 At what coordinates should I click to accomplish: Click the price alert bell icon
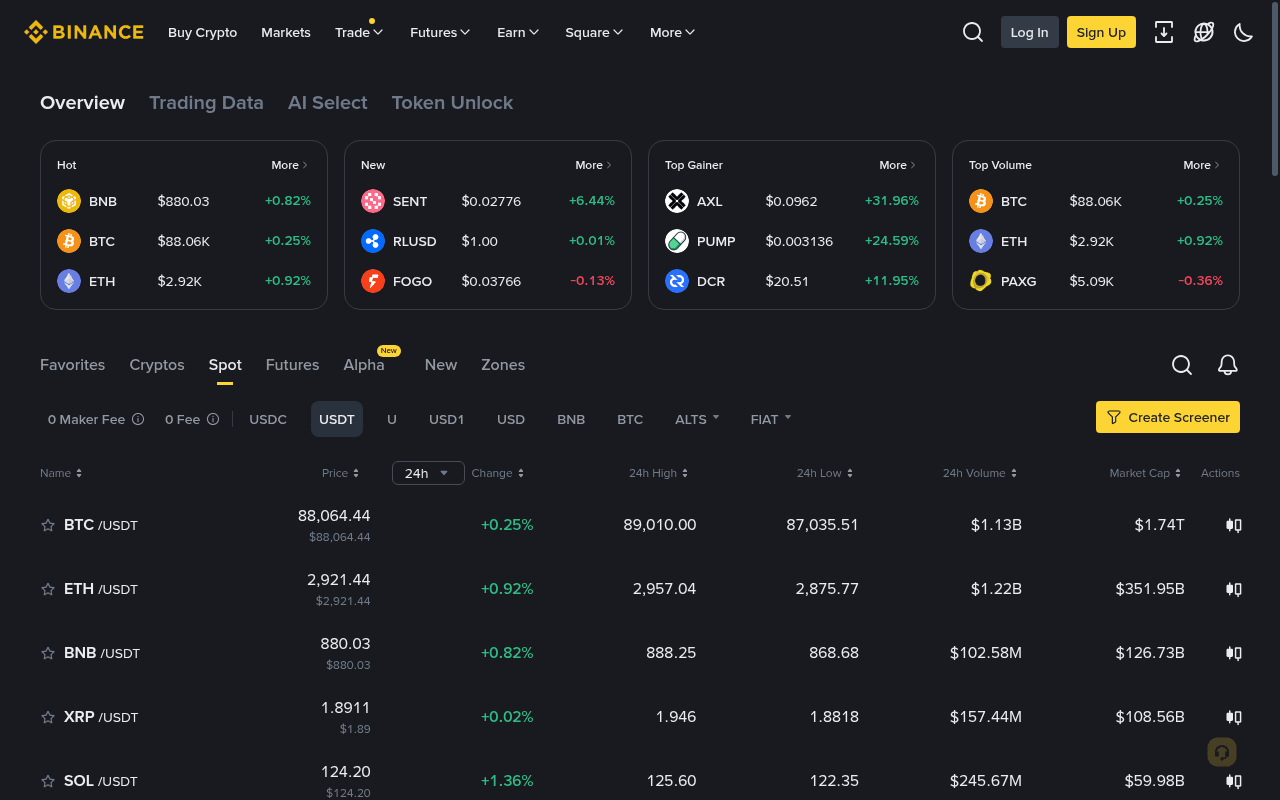tap(1228, 365)
